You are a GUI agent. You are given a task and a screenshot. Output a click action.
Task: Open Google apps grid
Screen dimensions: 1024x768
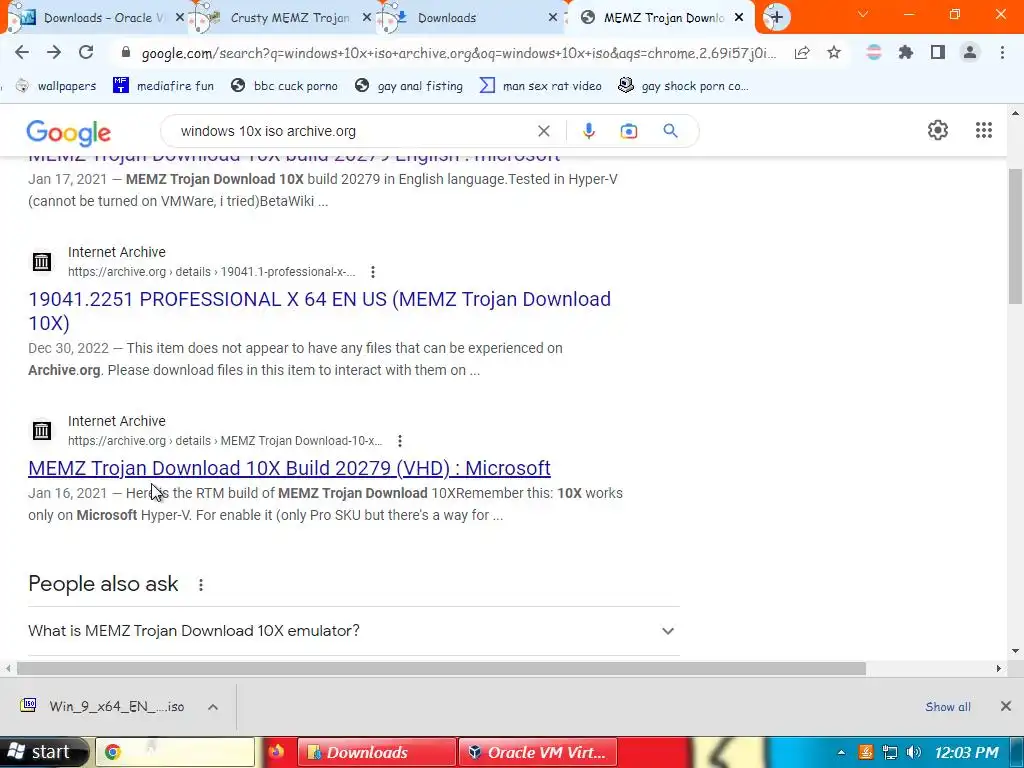pyautogui.click(x=984, y=130)
